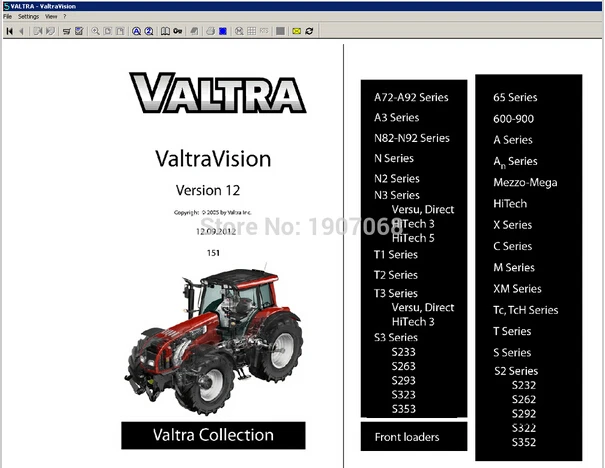
Task: Select Mezzo-Mega
Action: click(525, 182)
